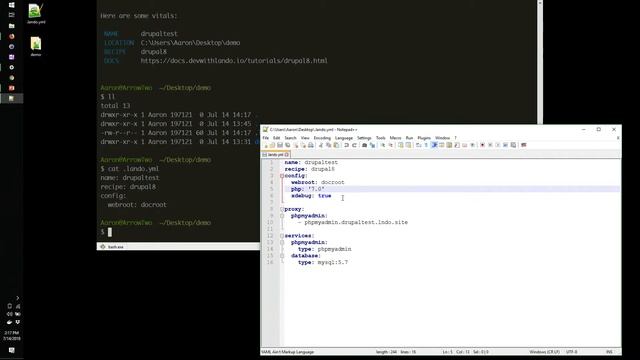Select the .lando.yml document tab

(x=276, y=155)
